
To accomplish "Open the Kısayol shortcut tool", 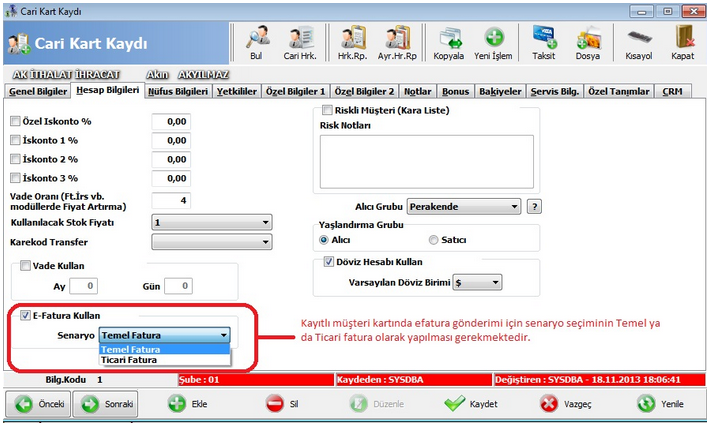I will [639, 43].
